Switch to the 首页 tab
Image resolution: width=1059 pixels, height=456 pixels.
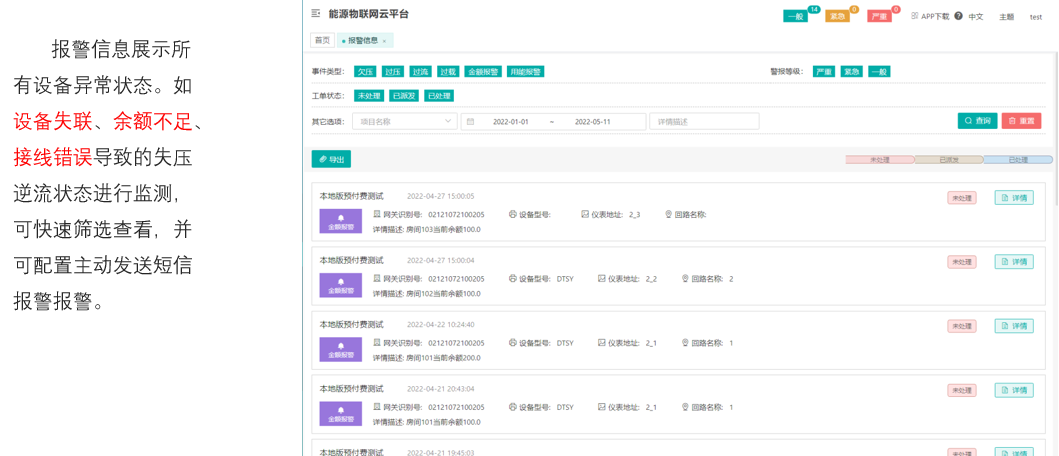point(321,41)
